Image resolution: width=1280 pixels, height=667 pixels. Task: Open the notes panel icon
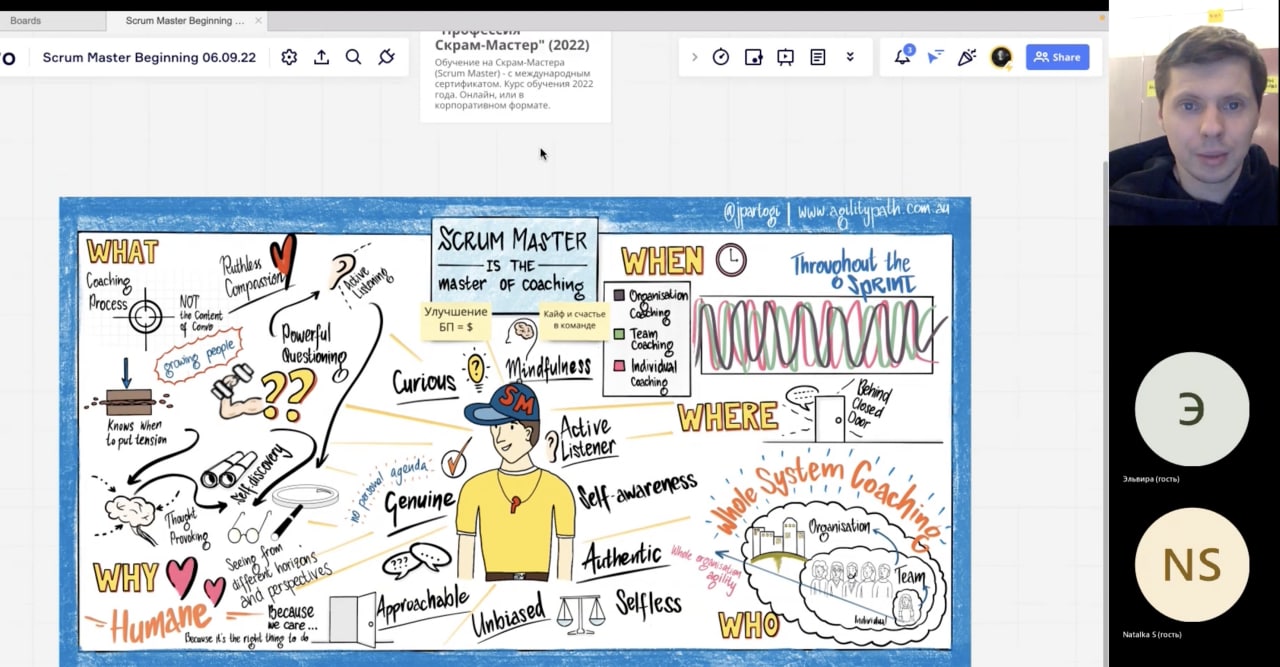coord(817,57)
